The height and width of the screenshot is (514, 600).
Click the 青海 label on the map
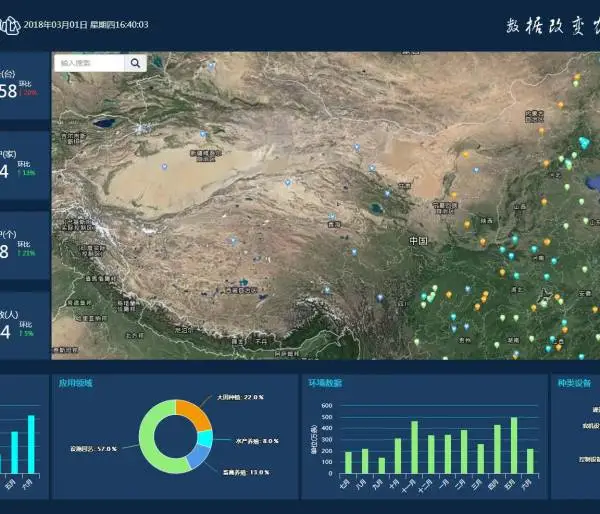point(334,225)
